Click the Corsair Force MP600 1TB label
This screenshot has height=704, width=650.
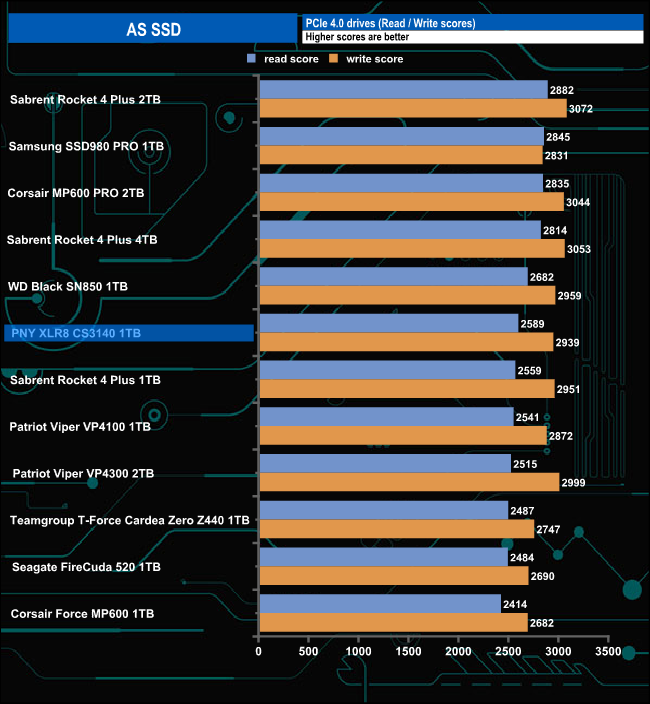83,614
